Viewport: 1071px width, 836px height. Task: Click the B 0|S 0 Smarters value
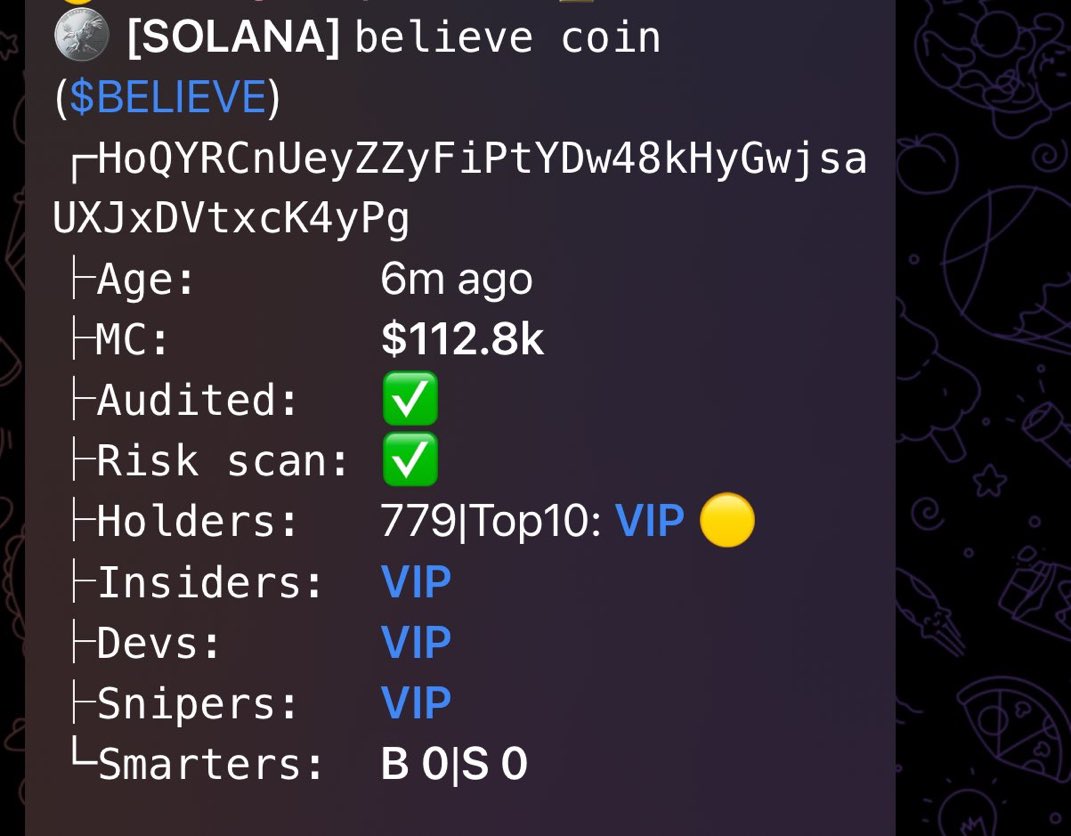(454, 764)
